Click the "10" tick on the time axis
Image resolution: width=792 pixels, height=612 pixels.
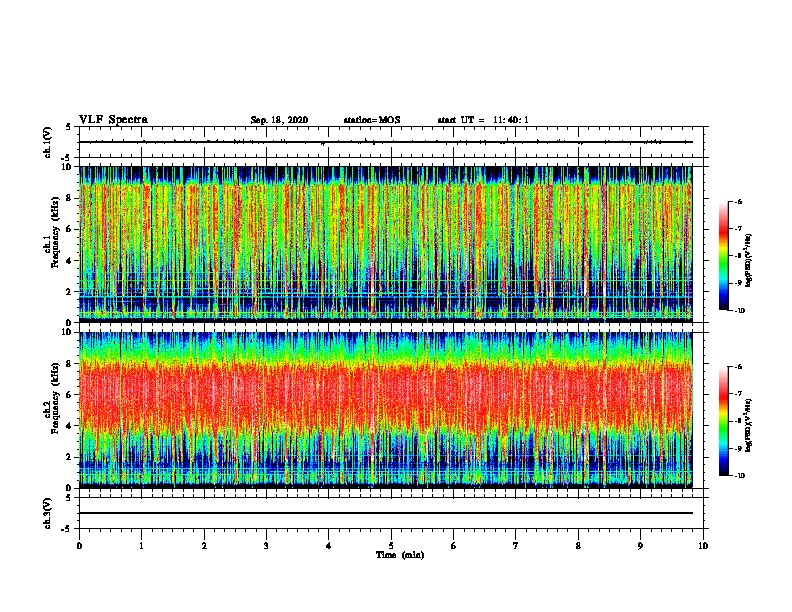[x=703, y=546]
